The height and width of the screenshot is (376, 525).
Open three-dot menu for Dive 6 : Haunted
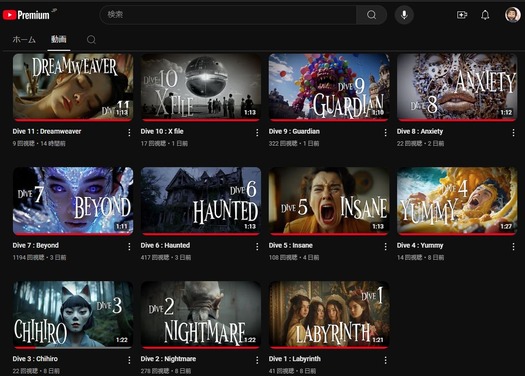pos(257,247)
